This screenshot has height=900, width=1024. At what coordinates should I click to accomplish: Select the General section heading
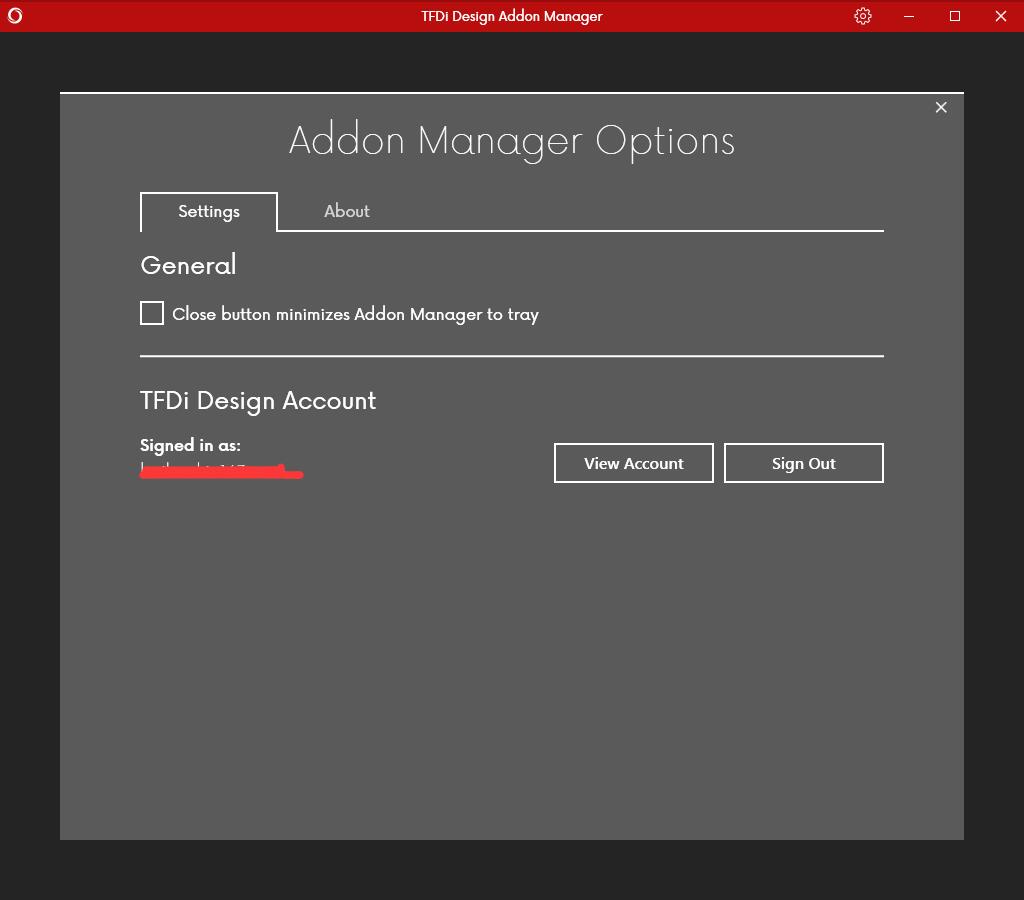click(188, 265)
